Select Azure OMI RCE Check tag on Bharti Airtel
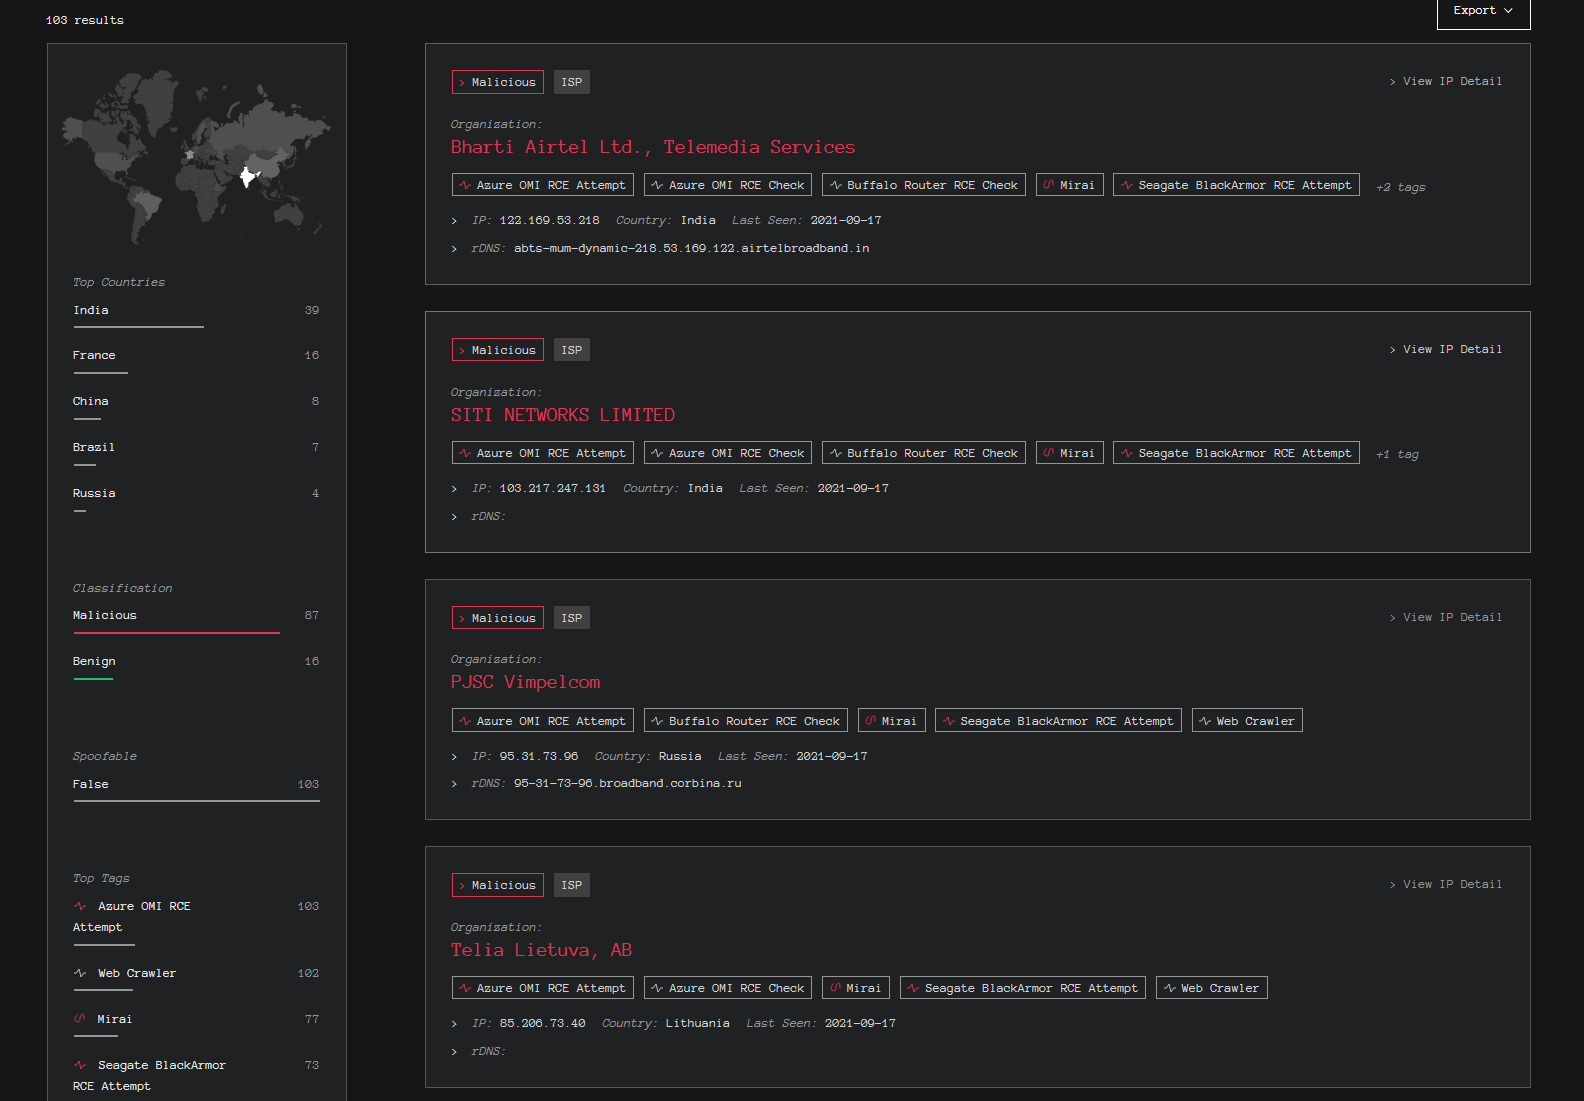The image size is (1584, 1101). click(728, 185)
